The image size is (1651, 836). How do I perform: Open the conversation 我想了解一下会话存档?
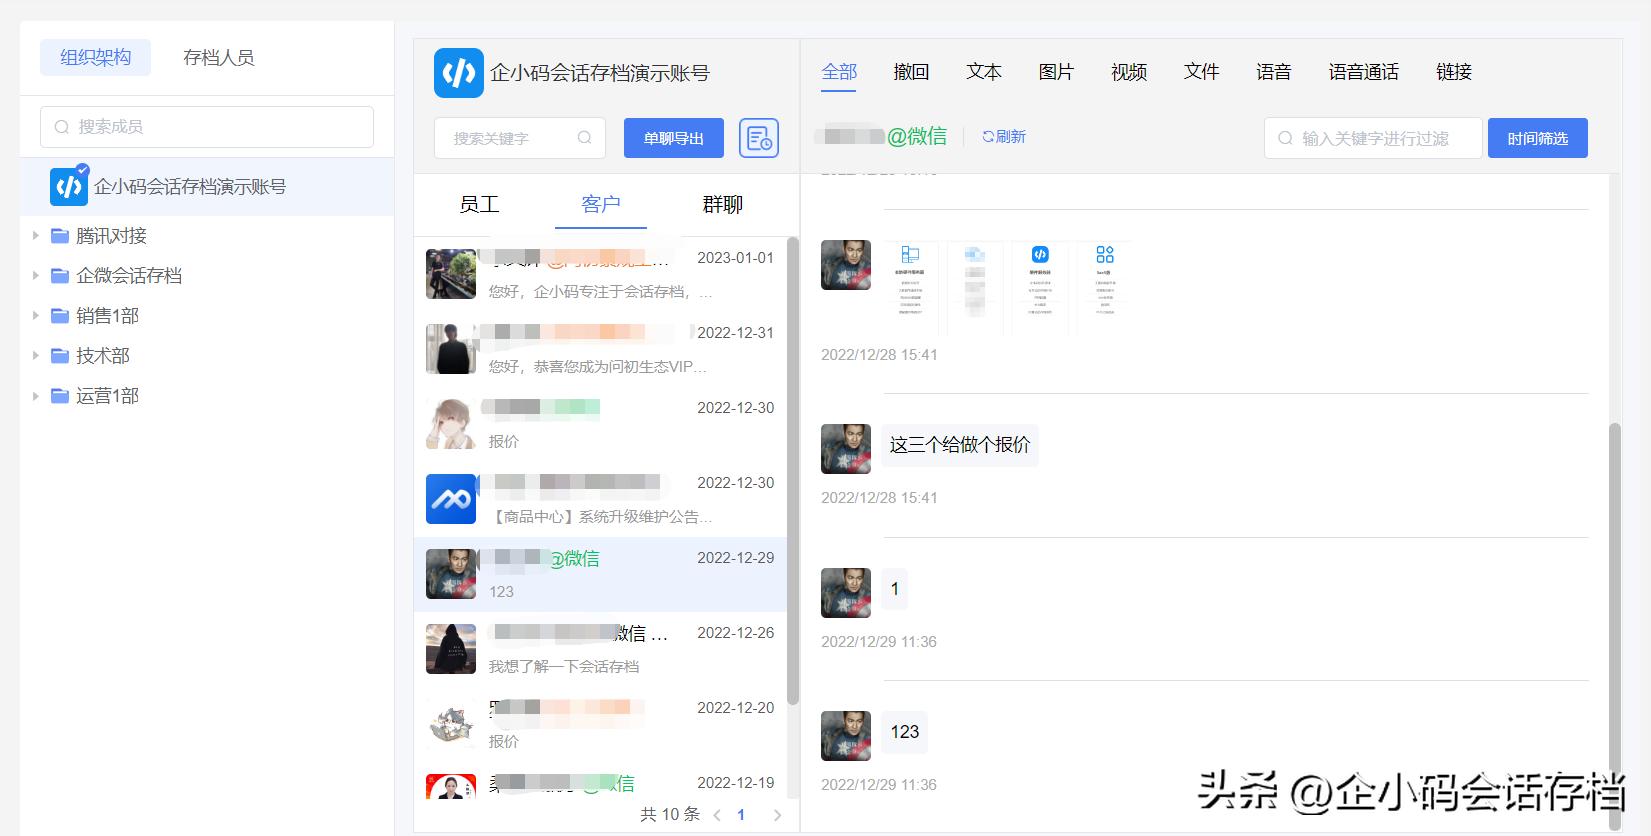click(600, 649)
